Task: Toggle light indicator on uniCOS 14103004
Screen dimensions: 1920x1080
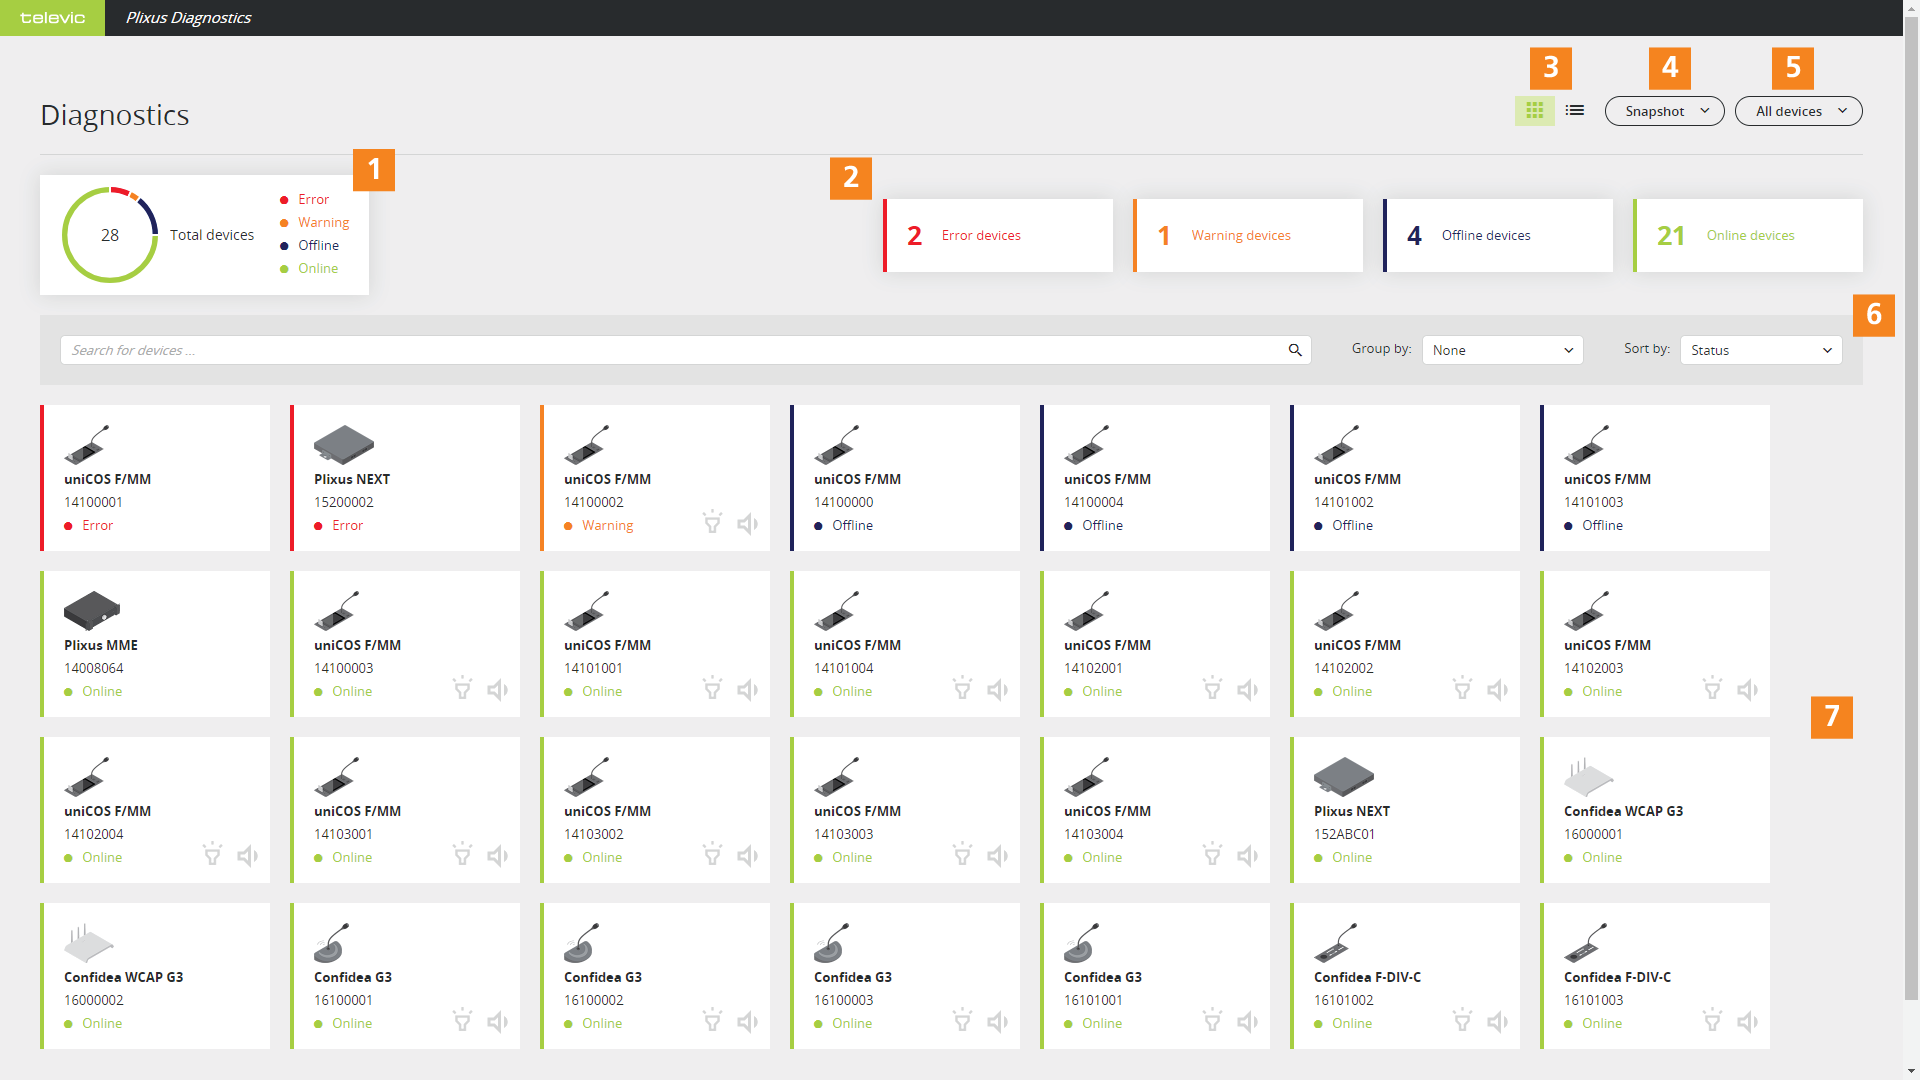Action: tap(1212, 856)
